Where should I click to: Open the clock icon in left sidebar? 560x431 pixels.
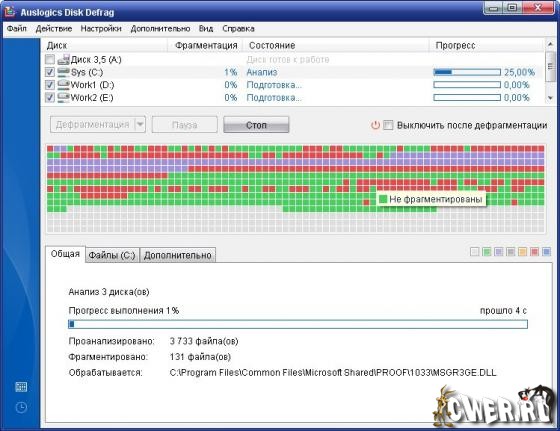[21, 407]
